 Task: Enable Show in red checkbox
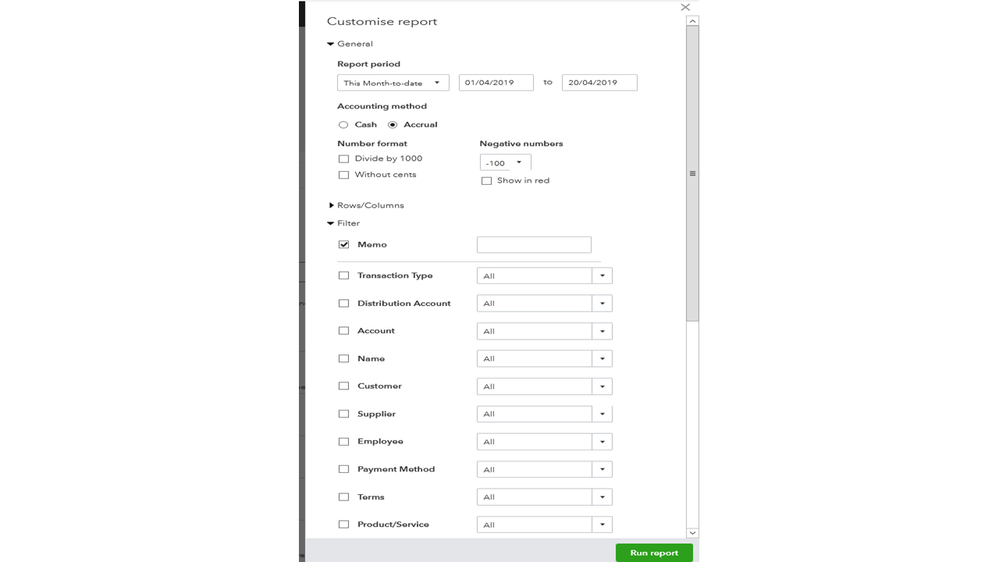487,181
